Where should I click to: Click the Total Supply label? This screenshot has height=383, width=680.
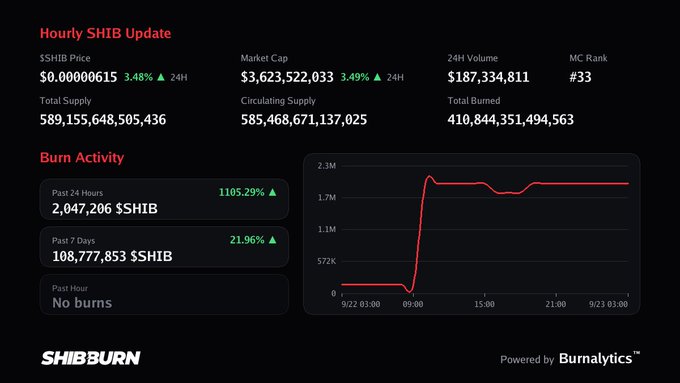(65, 101)
